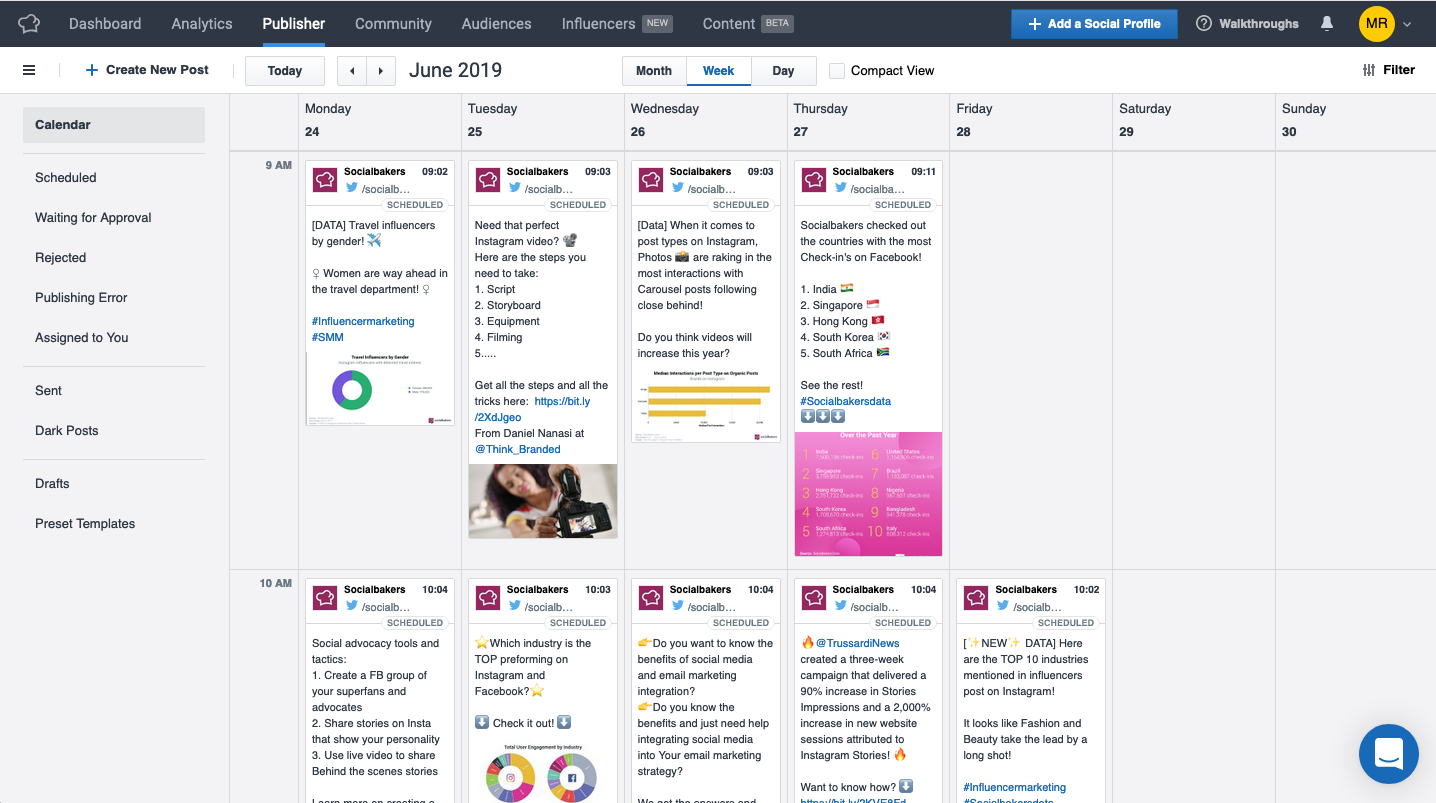Open the hamburger menu icon

[x=29, y=70]
